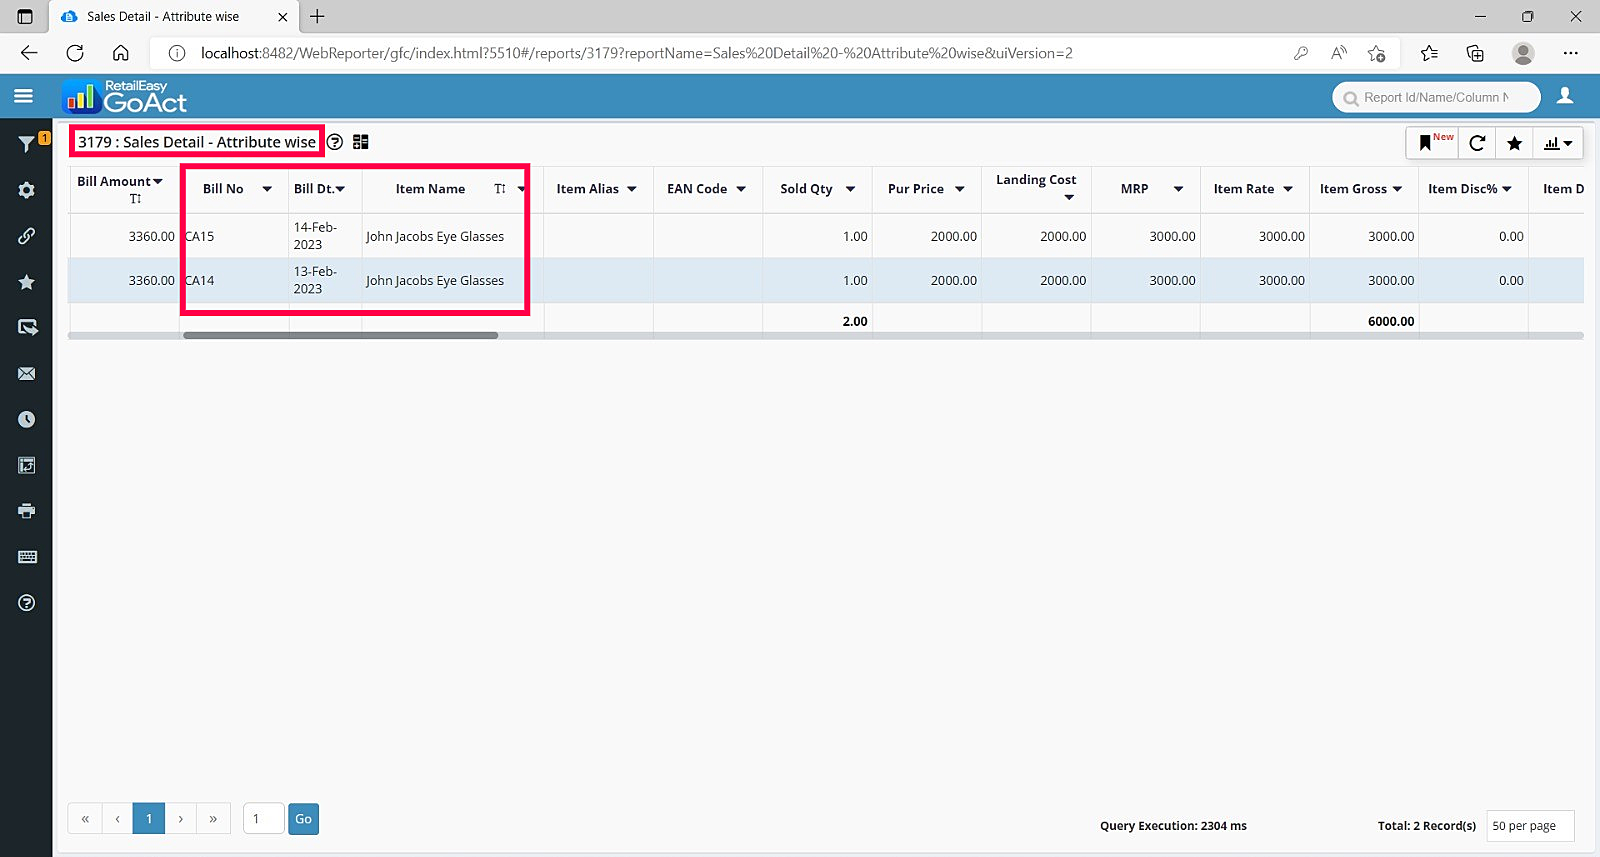Go to previous page with ‹ button
1600x857 pixels.
pos(117,819)
